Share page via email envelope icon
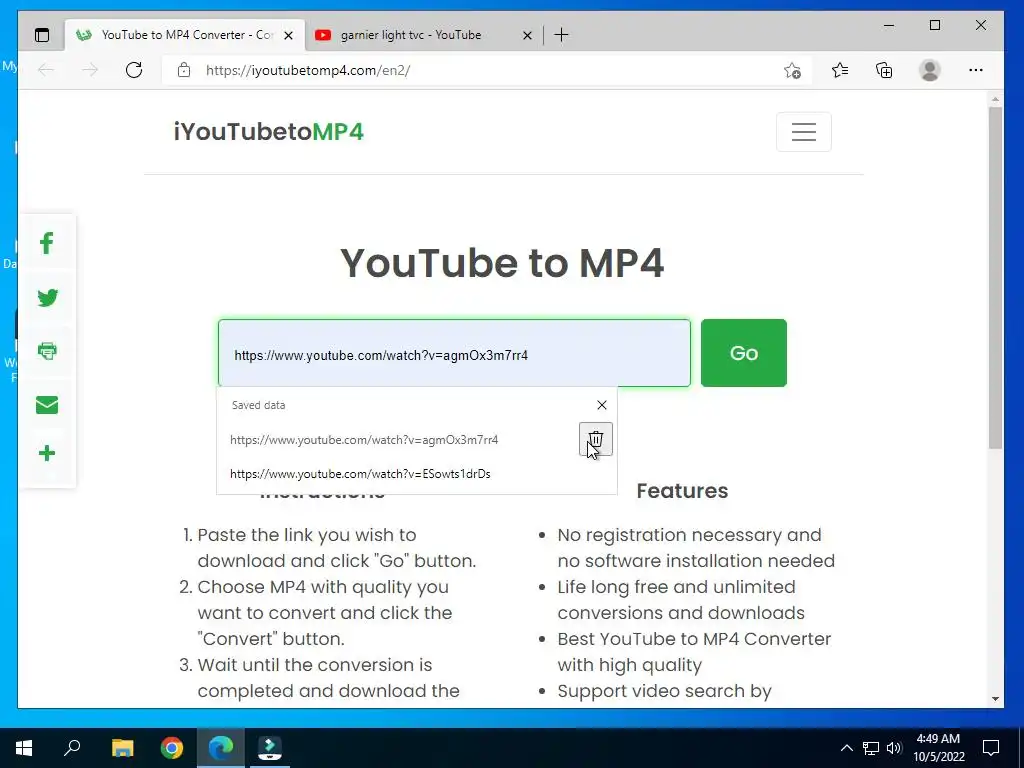 (x=47, y=405)
